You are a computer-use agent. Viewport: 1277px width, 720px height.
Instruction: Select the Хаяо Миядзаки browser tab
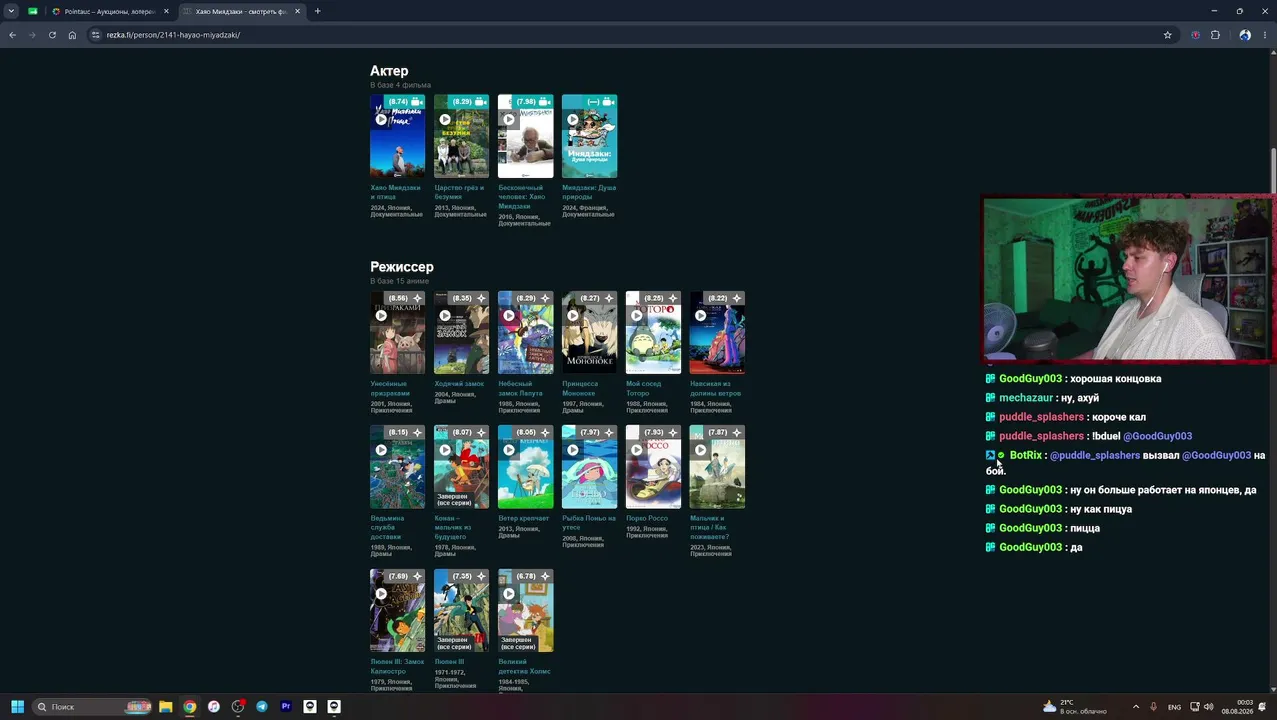[x=240, y=11]
